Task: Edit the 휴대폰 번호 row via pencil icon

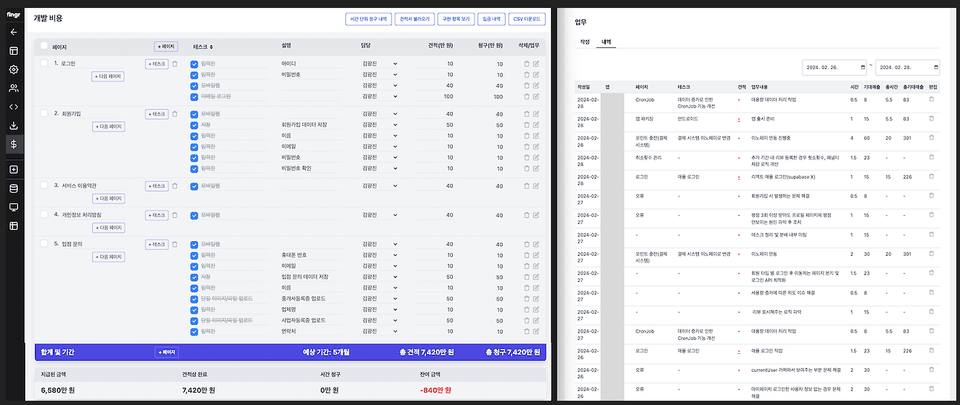Action: point(536,255)
